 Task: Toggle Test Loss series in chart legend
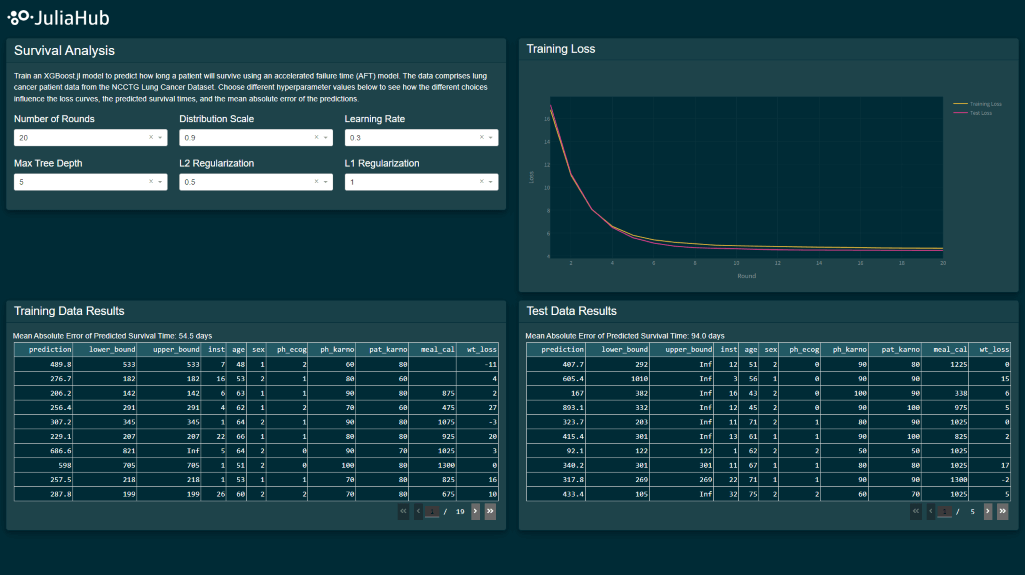point(977,113)
